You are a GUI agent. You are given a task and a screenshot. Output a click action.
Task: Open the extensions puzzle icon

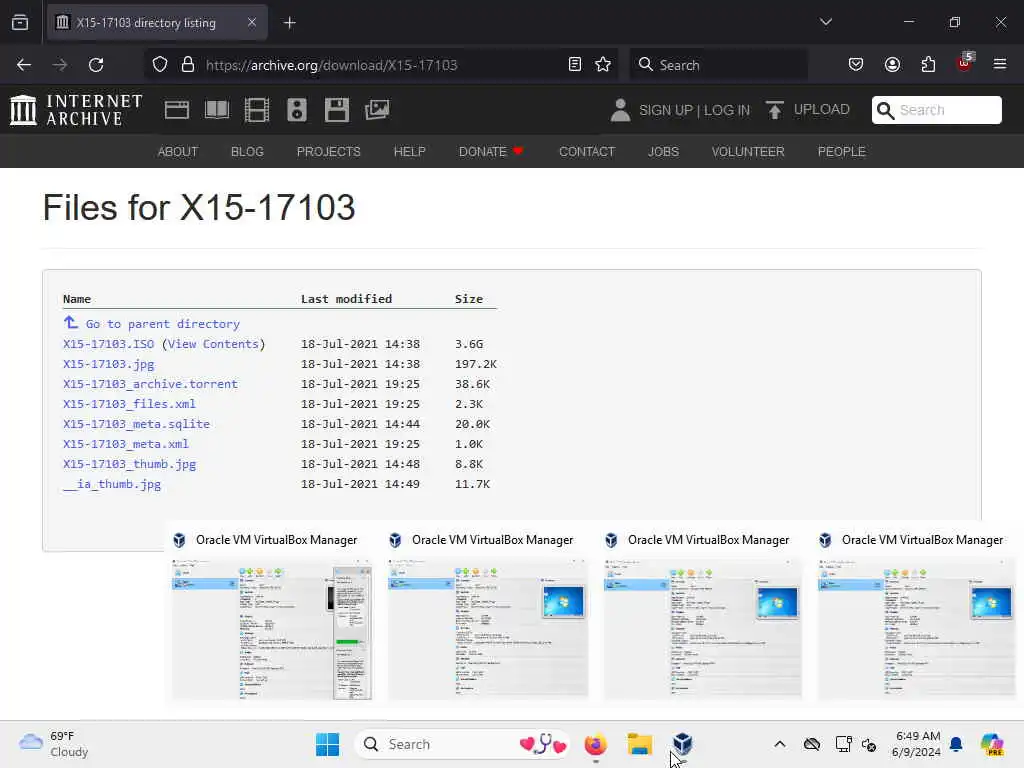[928, 65]
